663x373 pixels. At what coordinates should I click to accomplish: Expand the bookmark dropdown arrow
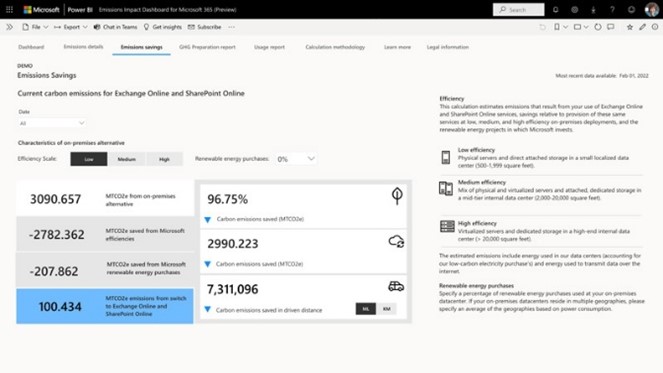(565, 27)
